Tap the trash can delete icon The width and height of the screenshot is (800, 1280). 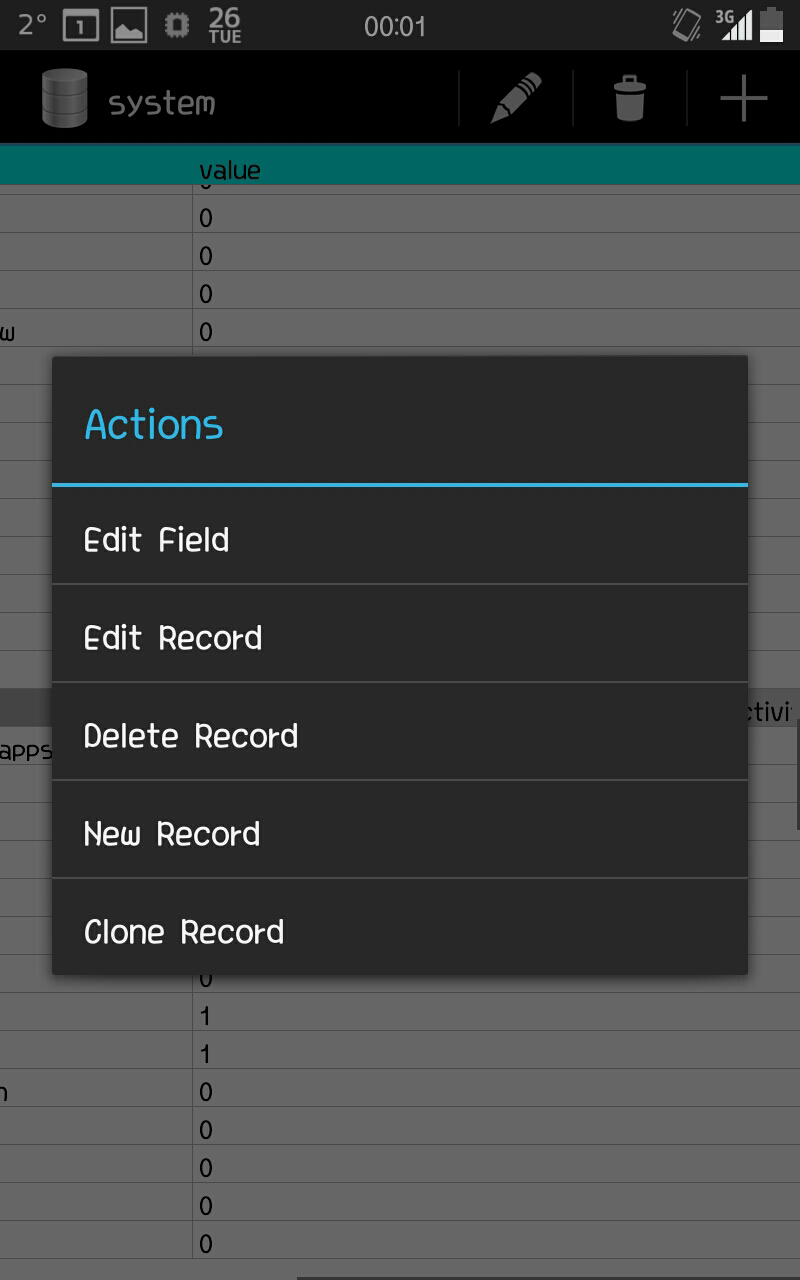pyautogui.click(x=630, y=99)
